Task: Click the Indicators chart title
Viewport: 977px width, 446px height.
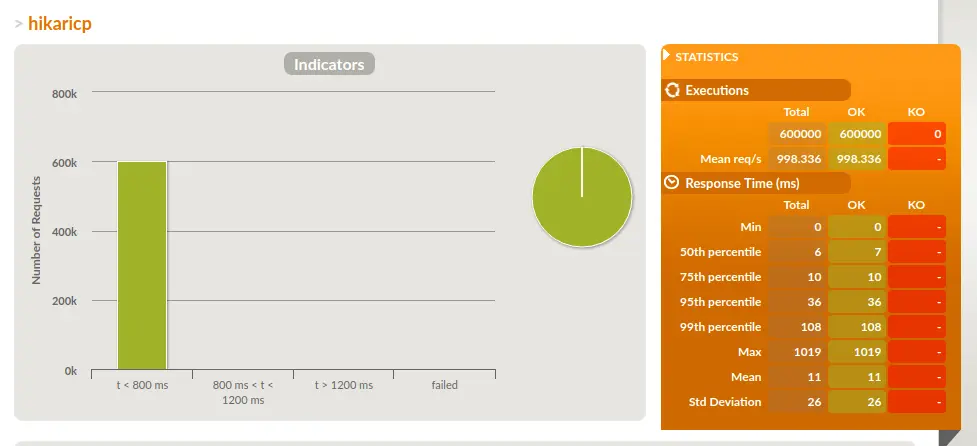Action: (x=329, y=64)
